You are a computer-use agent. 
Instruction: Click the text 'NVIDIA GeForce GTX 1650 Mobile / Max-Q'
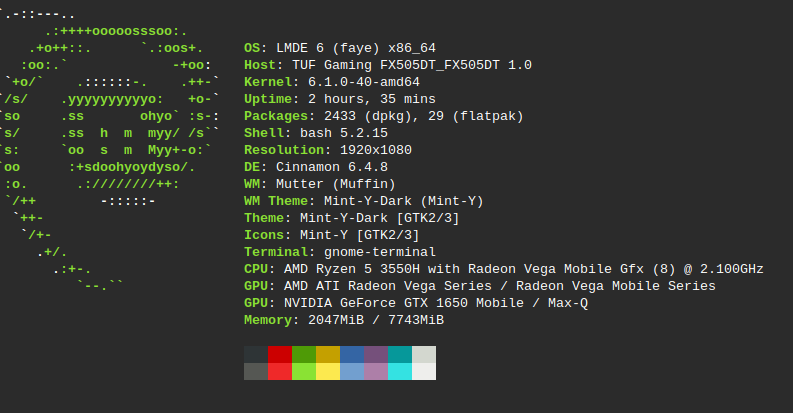[435, 303]
